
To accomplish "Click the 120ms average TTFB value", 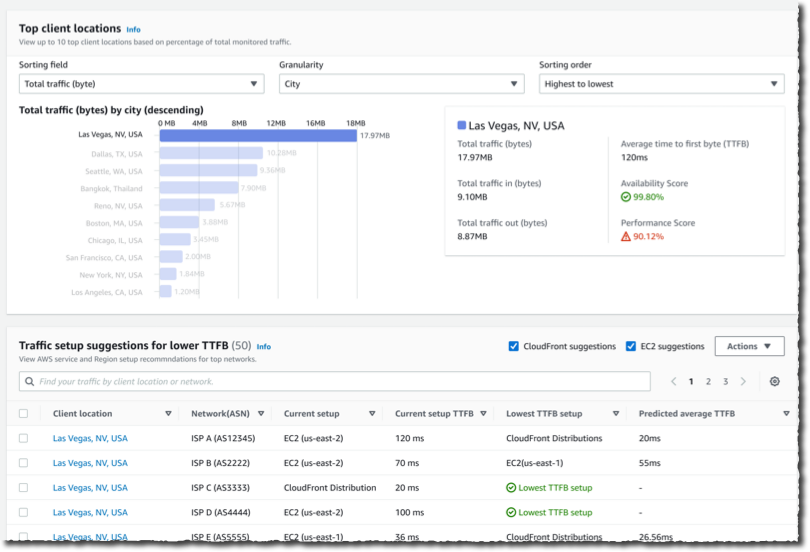I will click(x=634, y=157).
